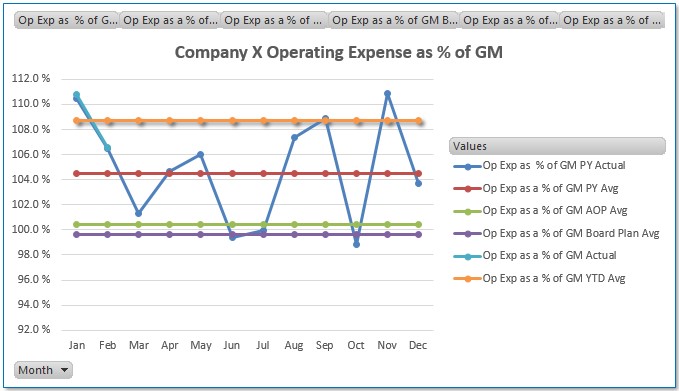Click the purple legend marker for Board Plan Avg
This screenshot has height=391, width=679.
pos(468,234)
